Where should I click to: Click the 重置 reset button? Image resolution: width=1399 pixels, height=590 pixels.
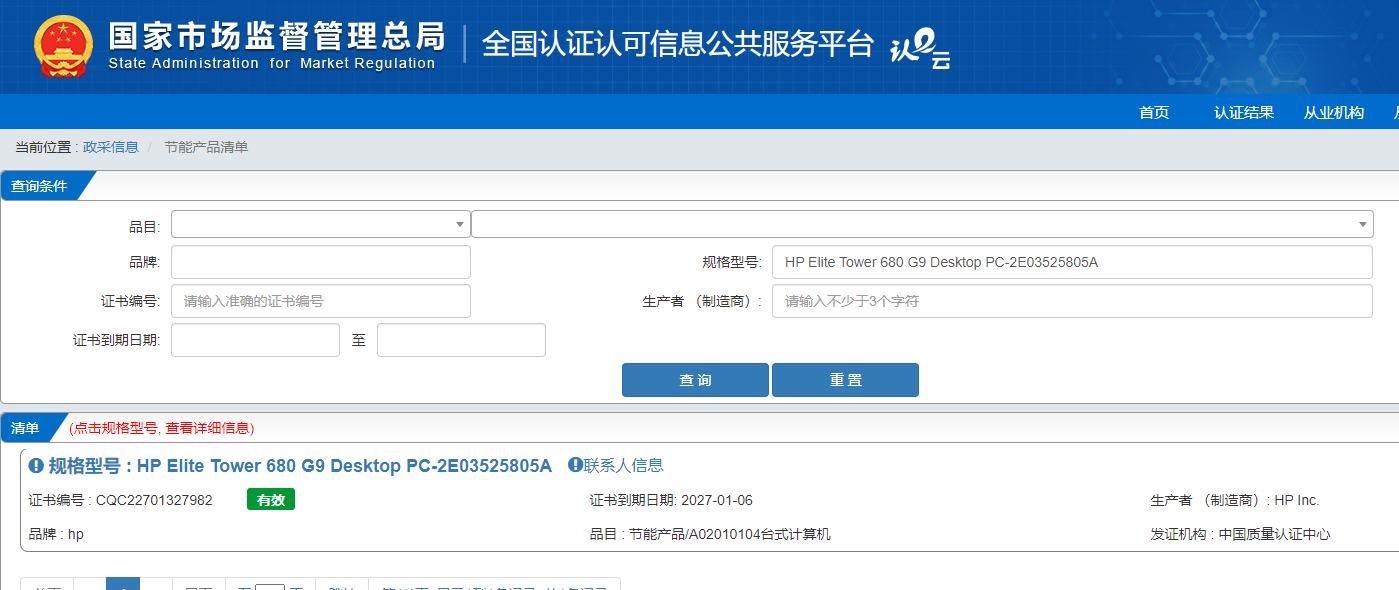(845, 380)
